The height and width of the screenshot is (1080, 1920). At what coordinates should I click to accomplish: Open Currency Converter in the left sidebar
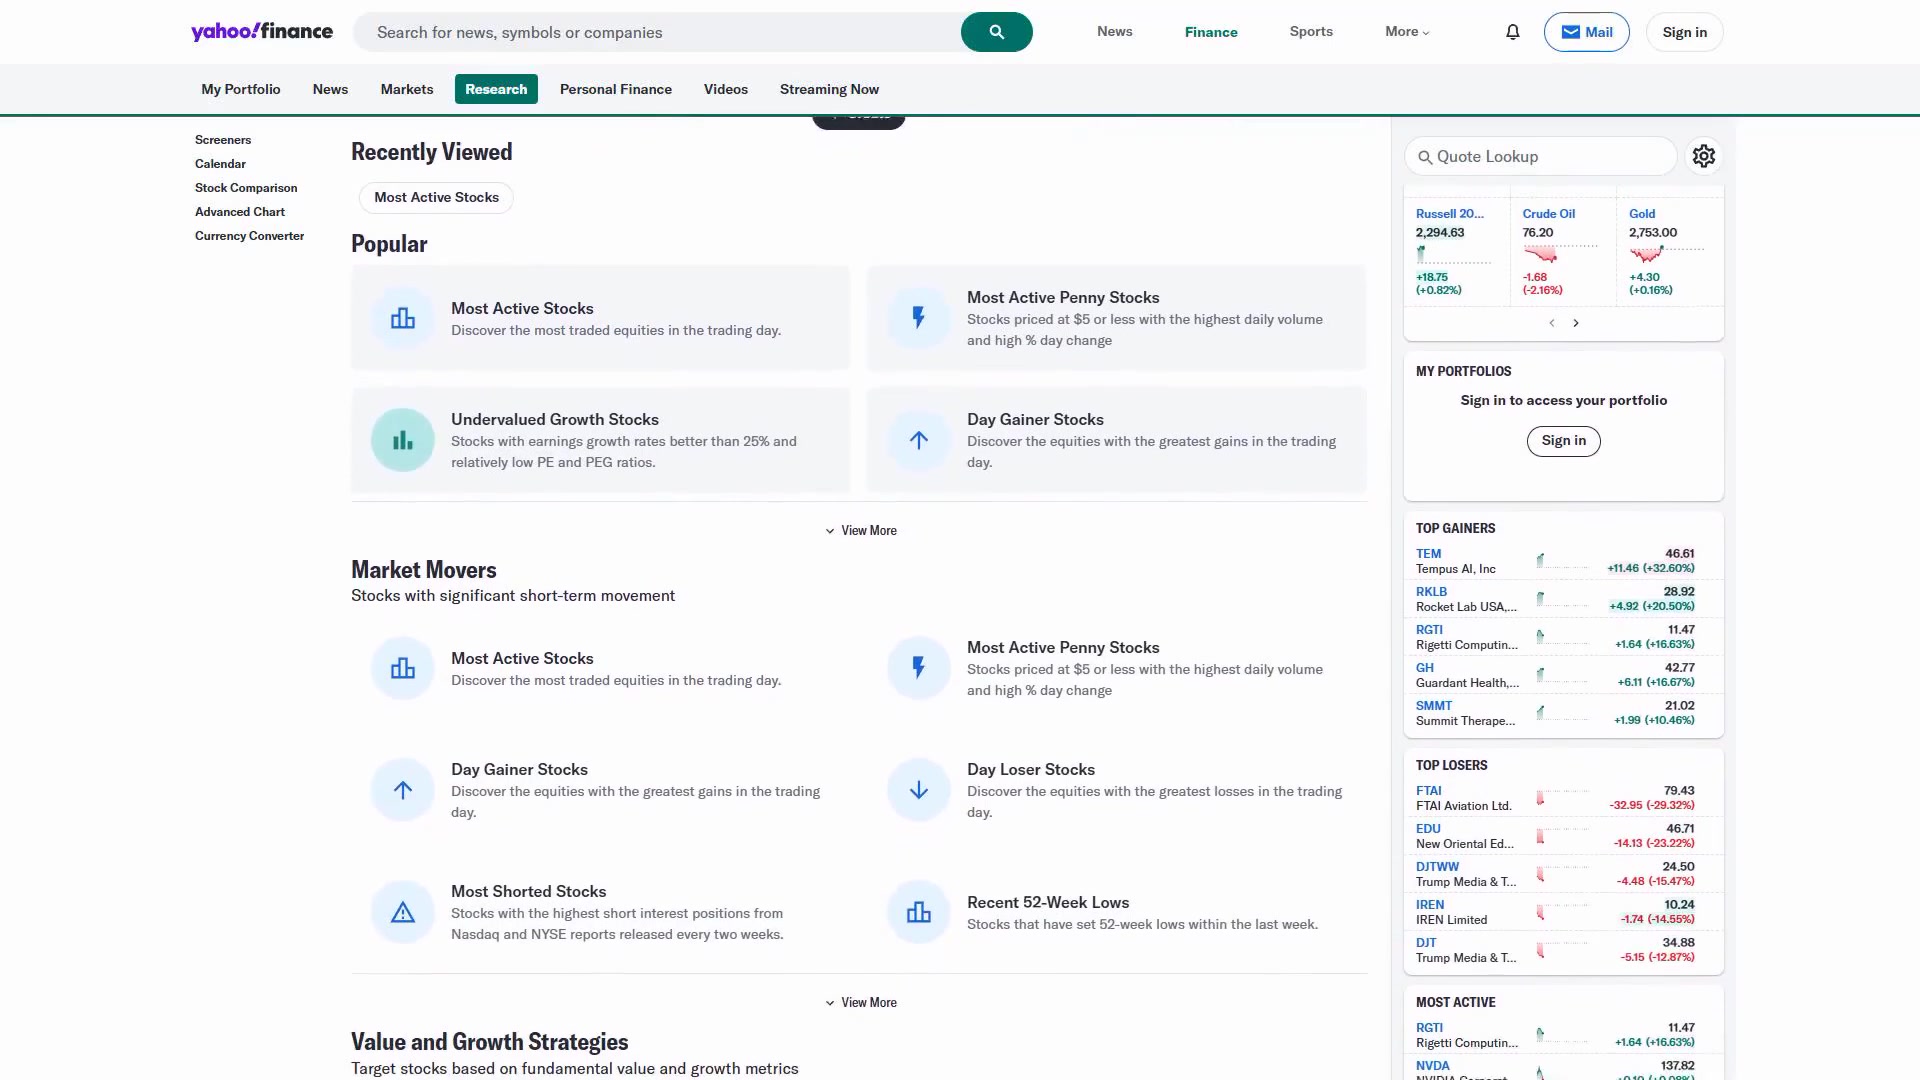point(249,236)
